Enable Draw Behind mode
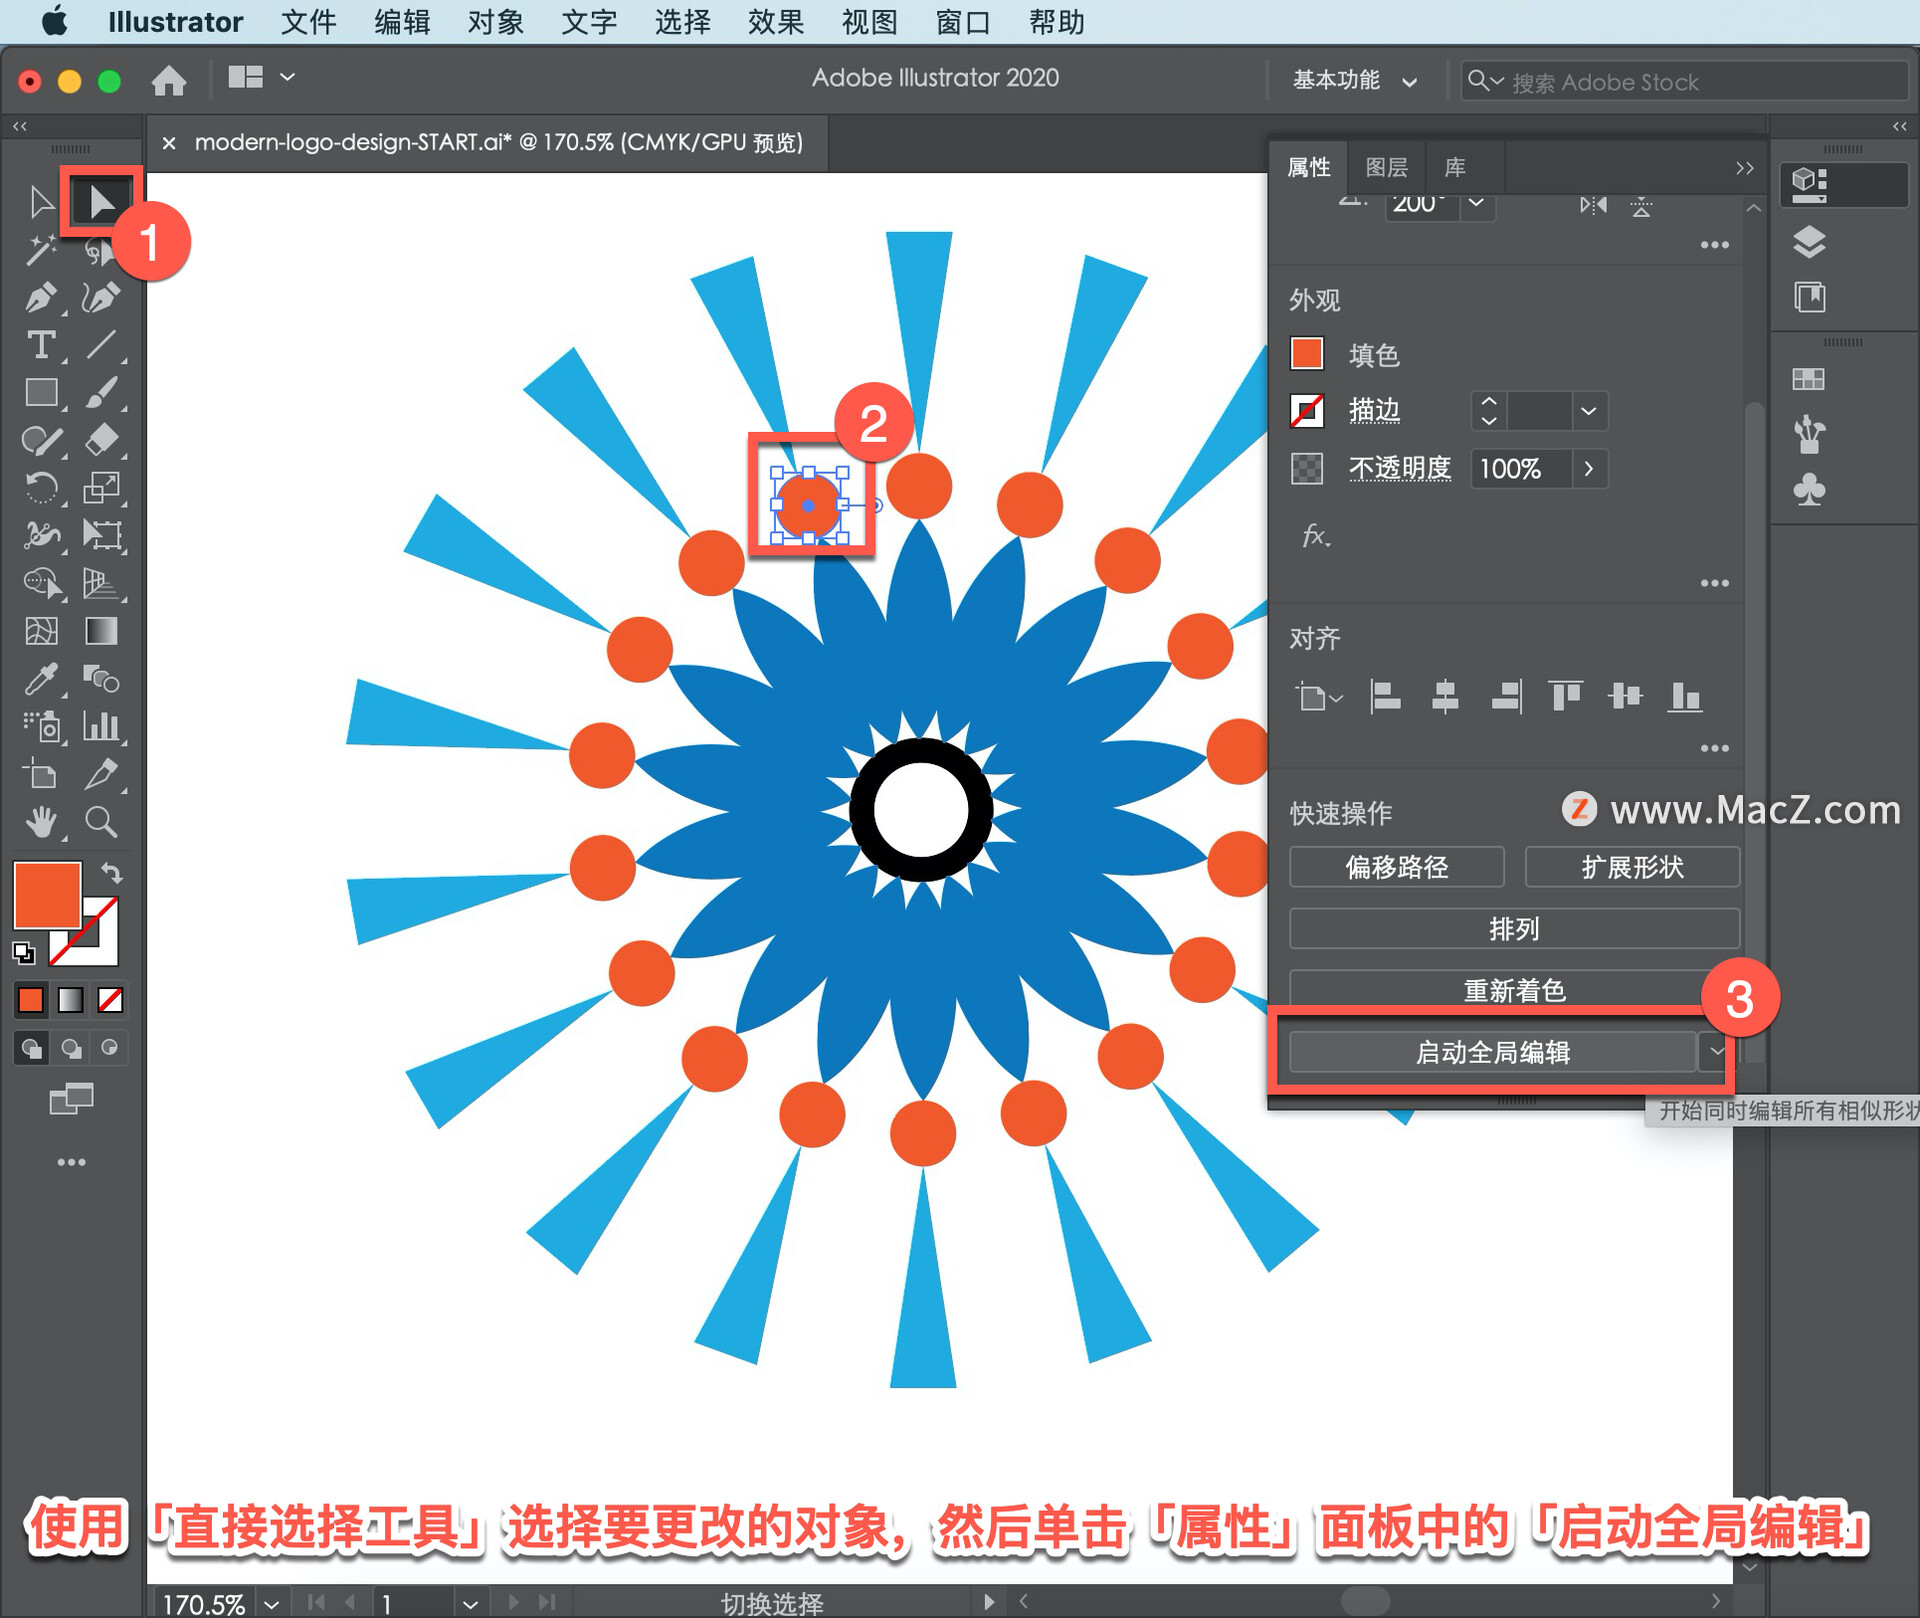 tap(71, 1048)
